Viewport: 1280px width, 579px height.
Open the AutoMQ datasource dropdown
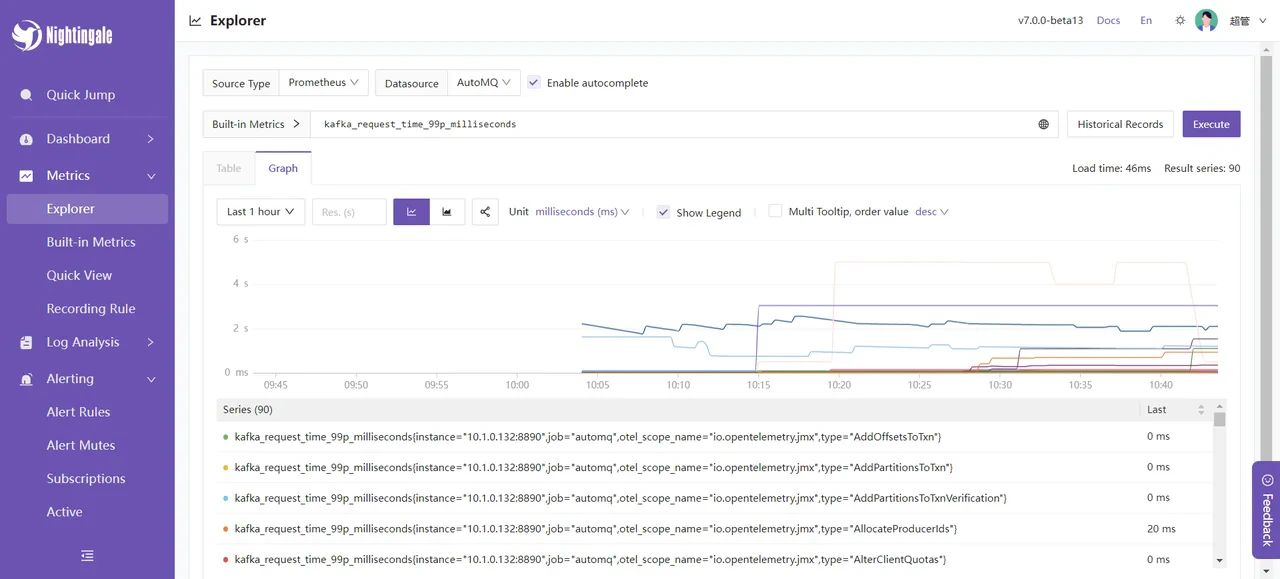point(483,83)
